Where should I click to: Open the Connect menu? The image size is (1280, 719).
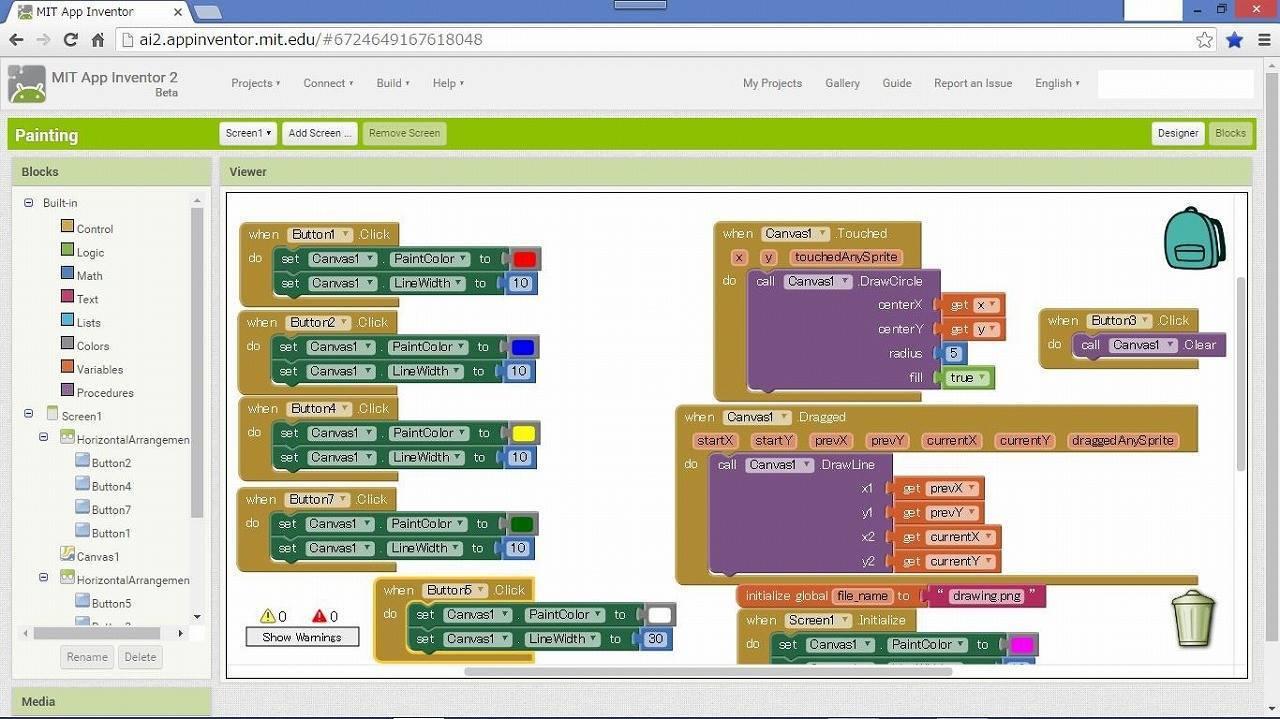point(328,83)
